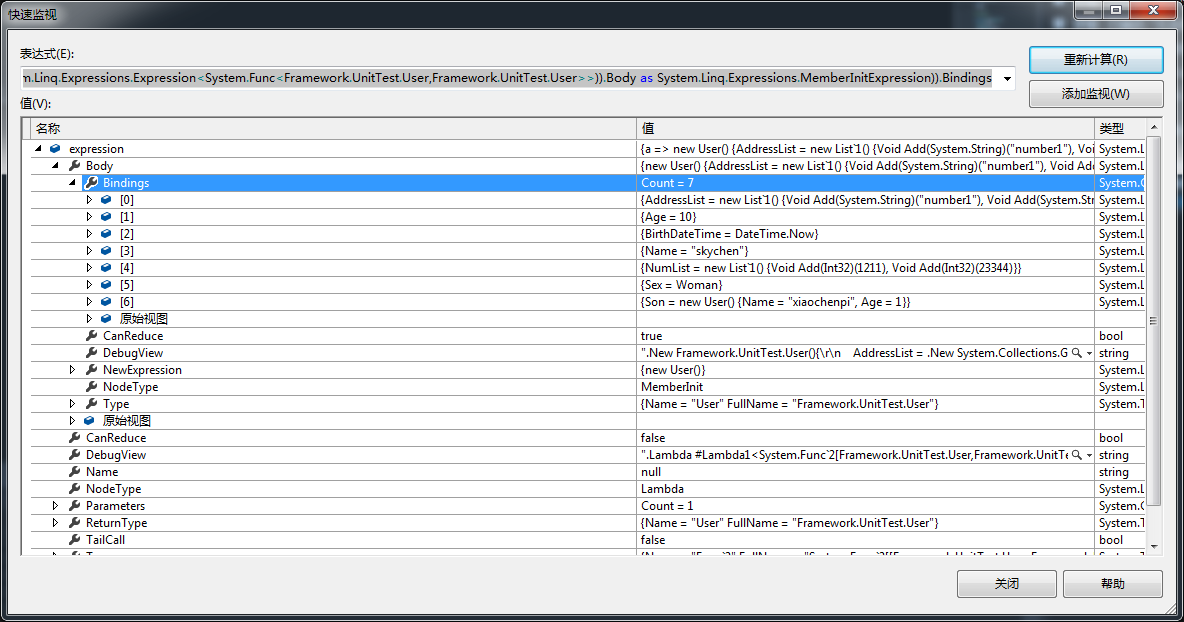This screenshot has height=622, width=1184.
Task: Click the 关闭 button
Action: (1006, 584)
